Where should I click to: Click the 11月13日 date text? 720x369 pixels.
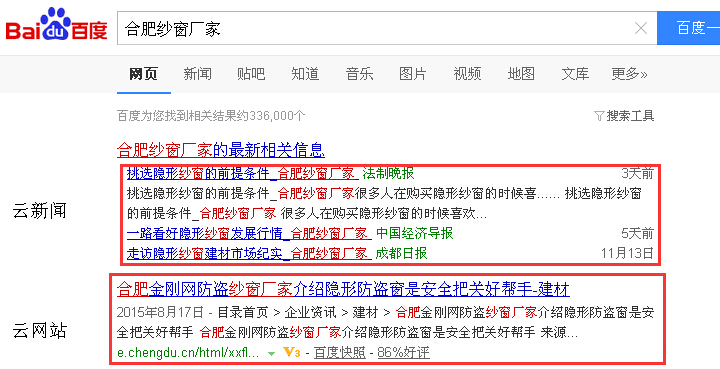pyautogui.click(x=627, y=253)
